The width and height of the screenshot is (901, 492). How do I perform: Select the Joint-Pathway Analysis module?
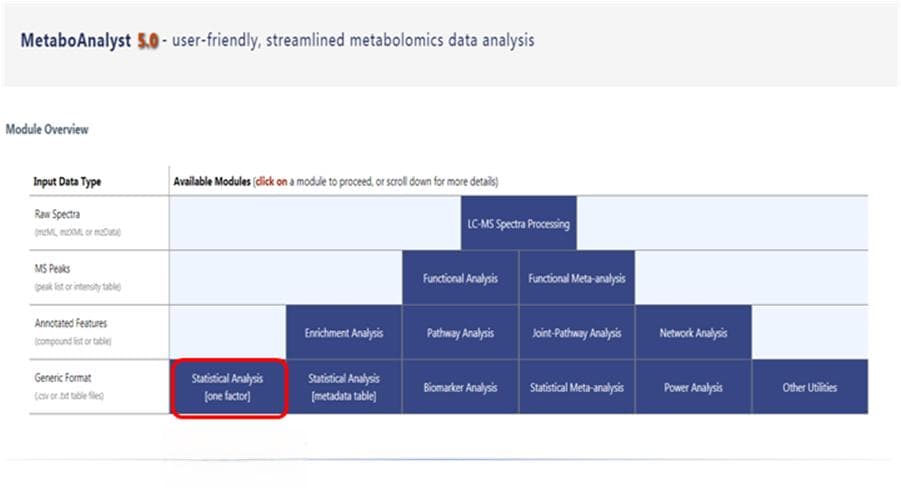click(577, 332)
